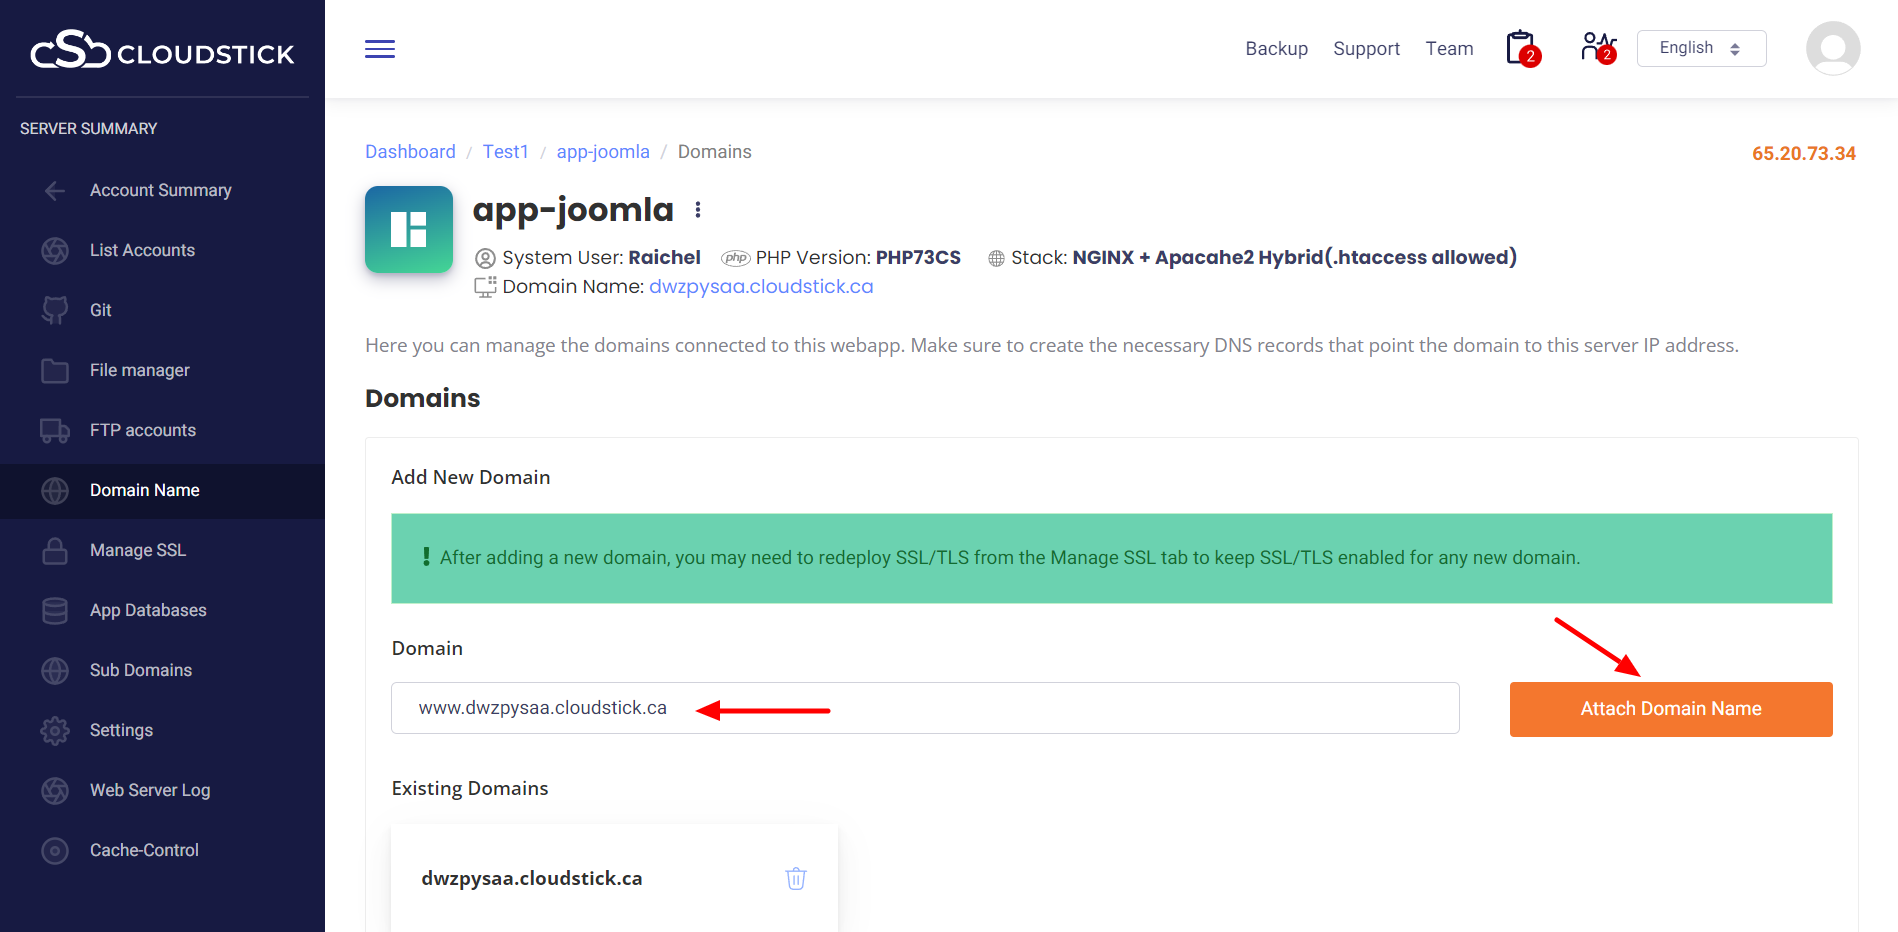Open the English language dropdown

1700,48
